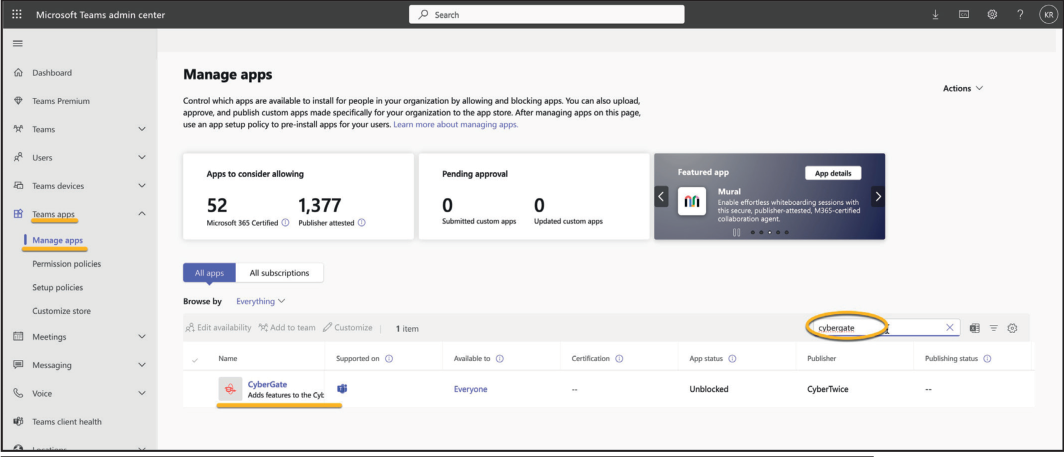Open the help question mark icon

click(1019, 14)
